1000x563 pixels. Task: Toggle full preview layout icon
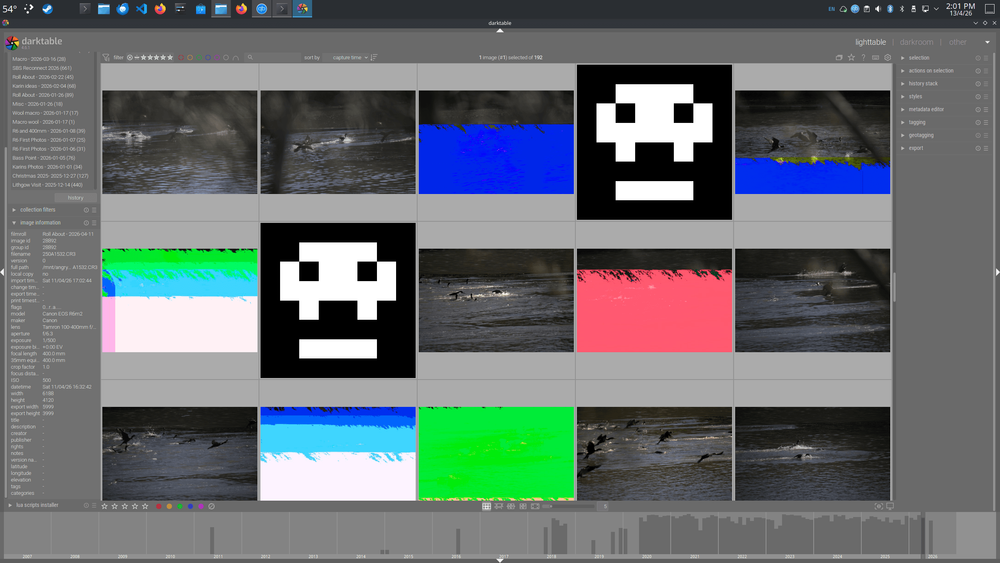pyautogui.click(x=535, y=506)
